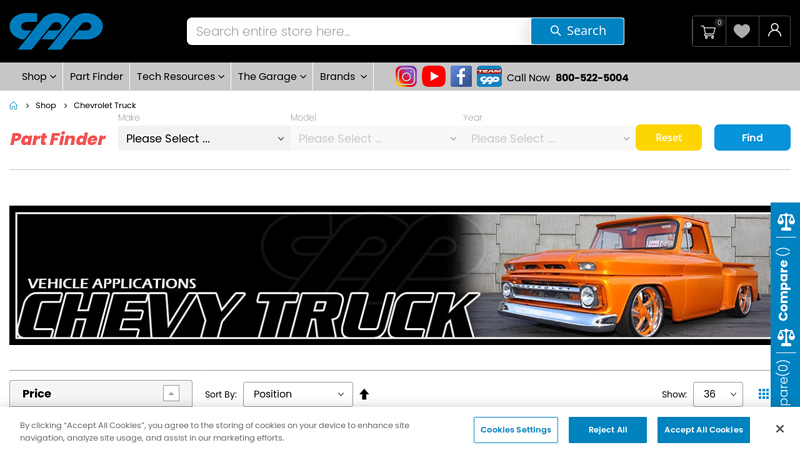Screen dimensions: 800x450
Task: Focus the store search input field
Action: pos(359,31)
